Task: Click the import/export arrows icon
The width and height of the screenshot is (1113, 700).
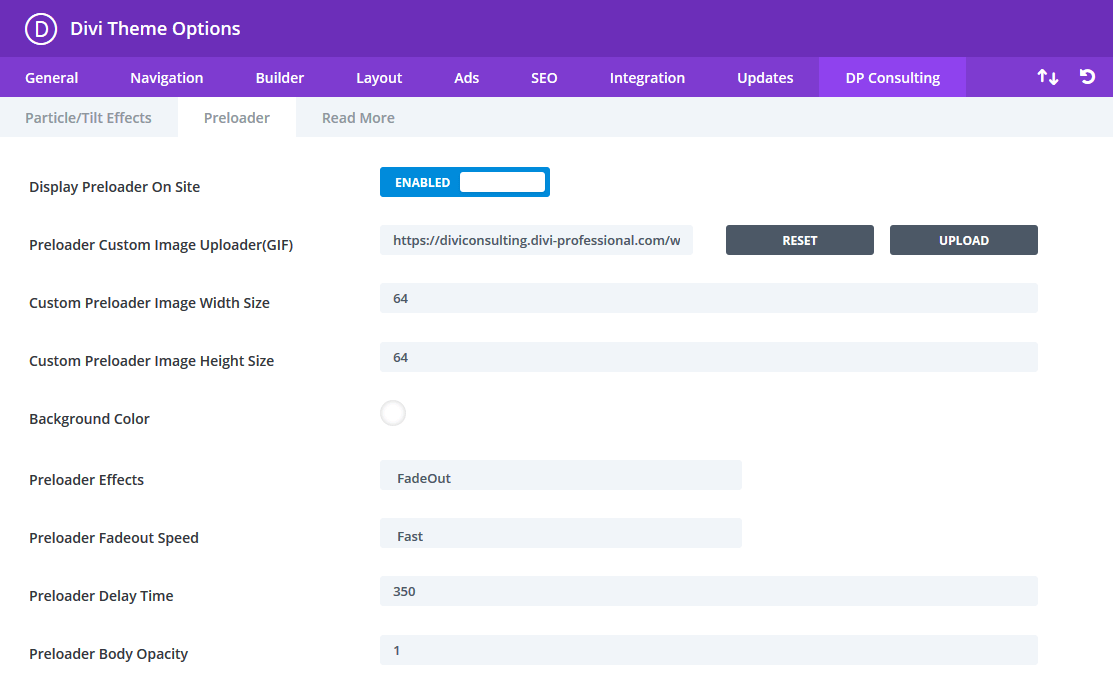Action: pyautogui.click(x=1048, y=77)
